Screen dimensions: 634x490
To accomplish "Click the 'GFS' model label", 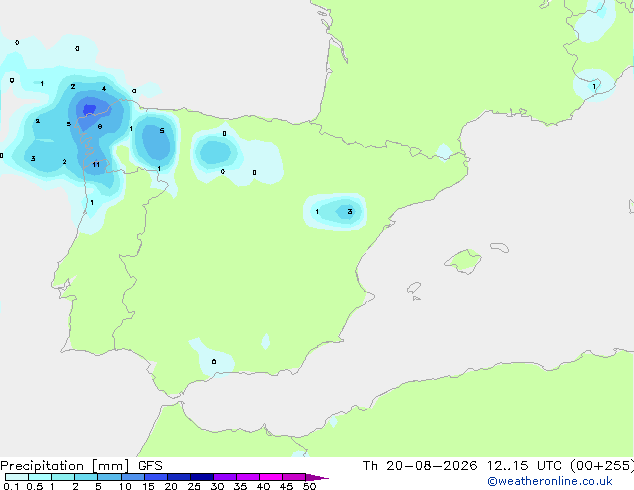I will coord(150,466).
